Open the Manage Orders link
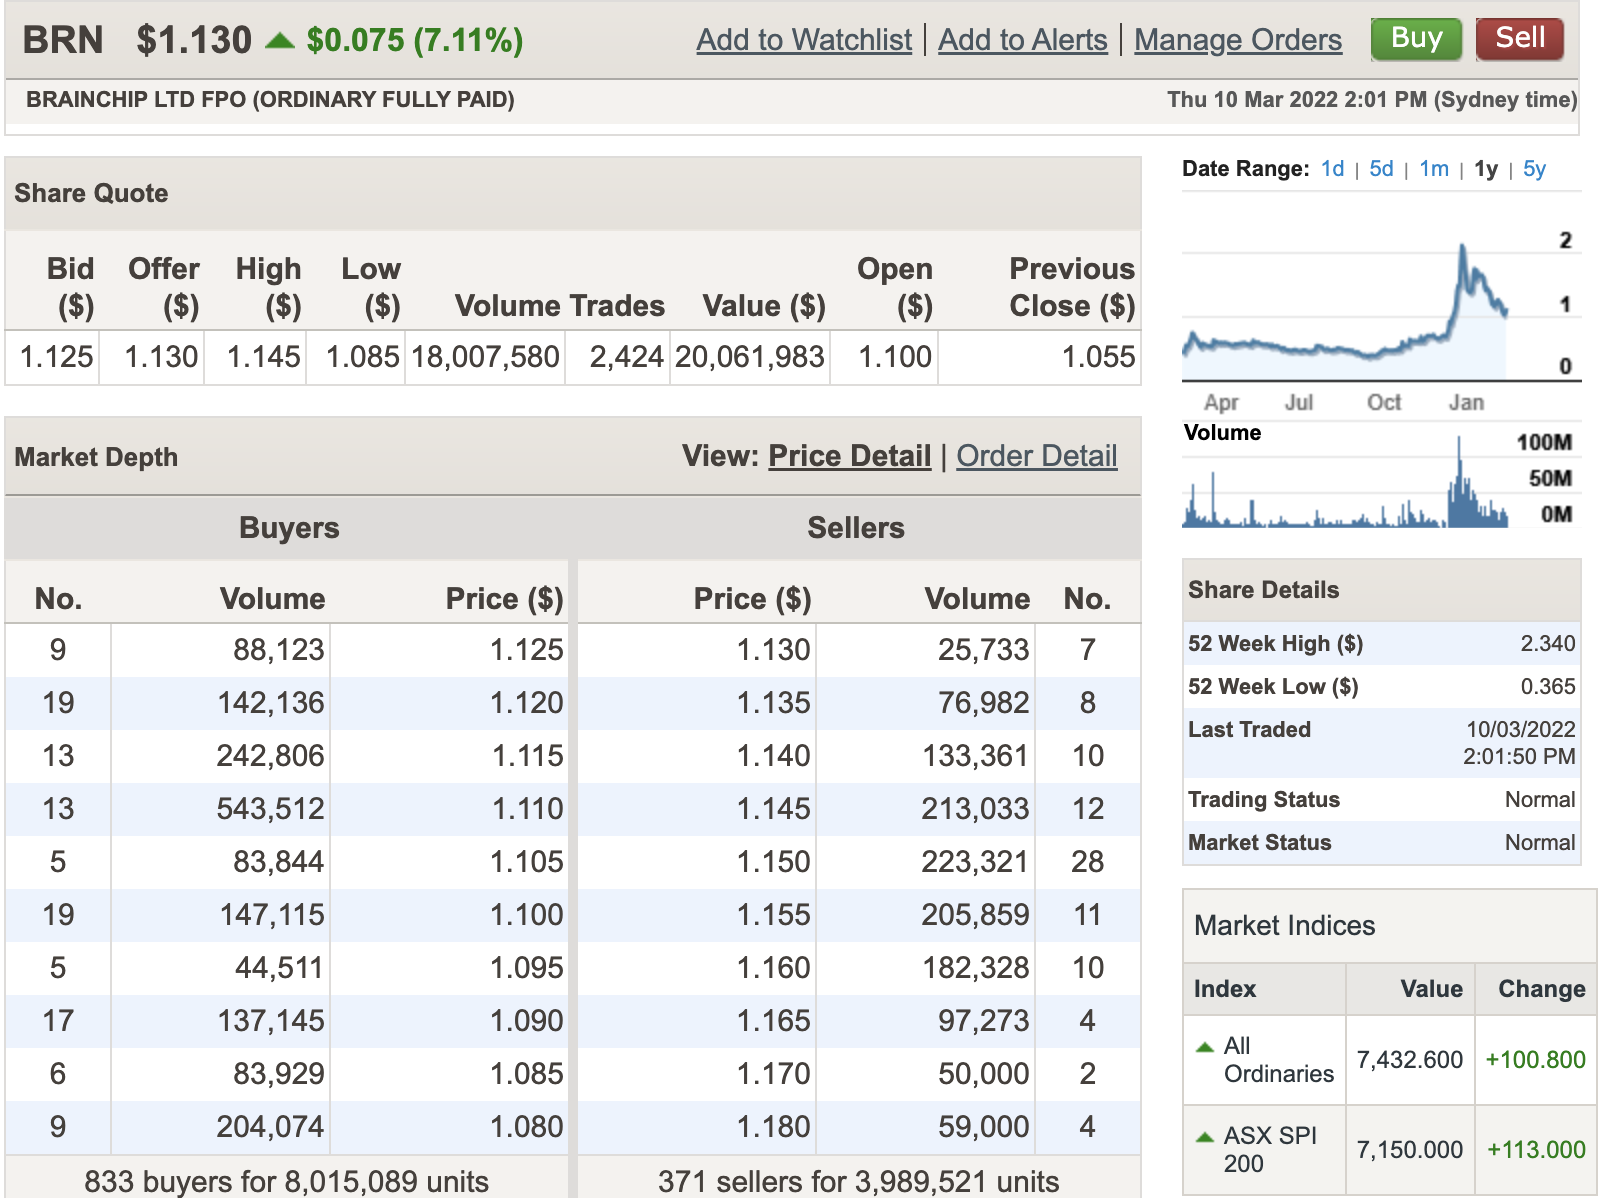Viewport: 1602px width, 1198px height. coord(1237,40)
